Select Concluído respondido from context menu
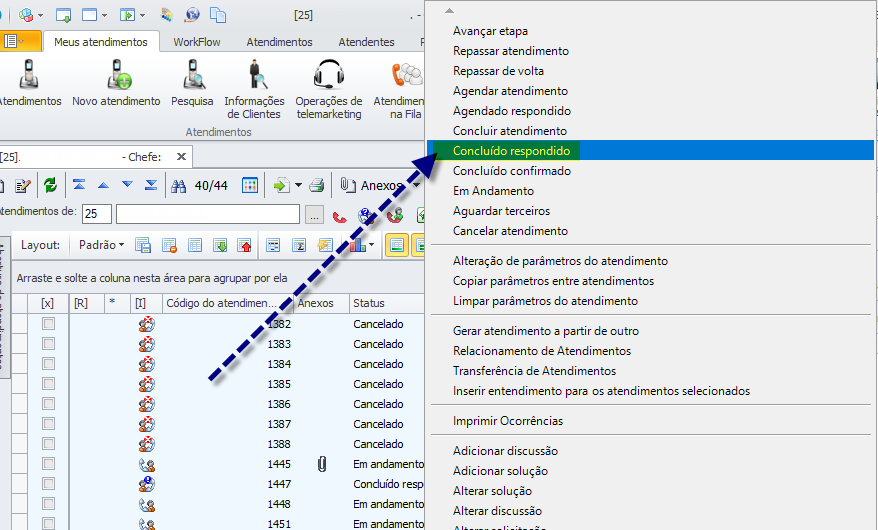This screenshot has height=530, width=878. pyautogui.click(x=650, y=151)
